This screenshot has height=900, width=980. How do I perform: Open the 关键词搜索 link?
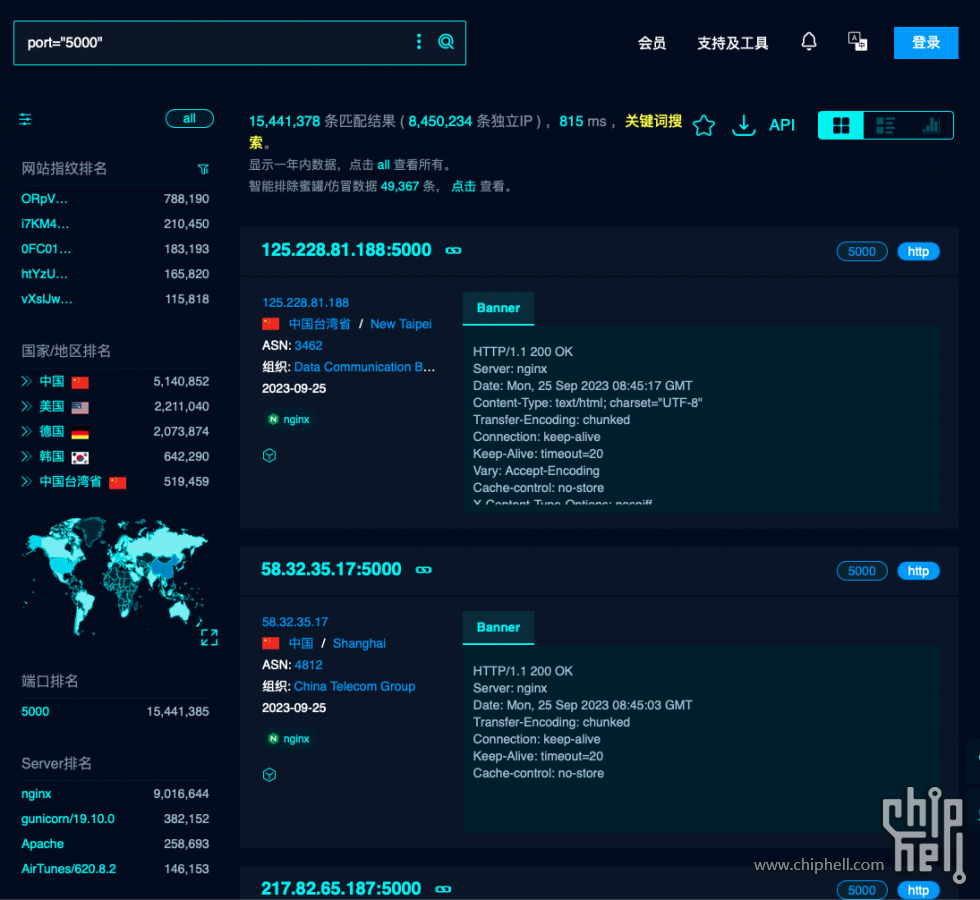pos(654,122)
